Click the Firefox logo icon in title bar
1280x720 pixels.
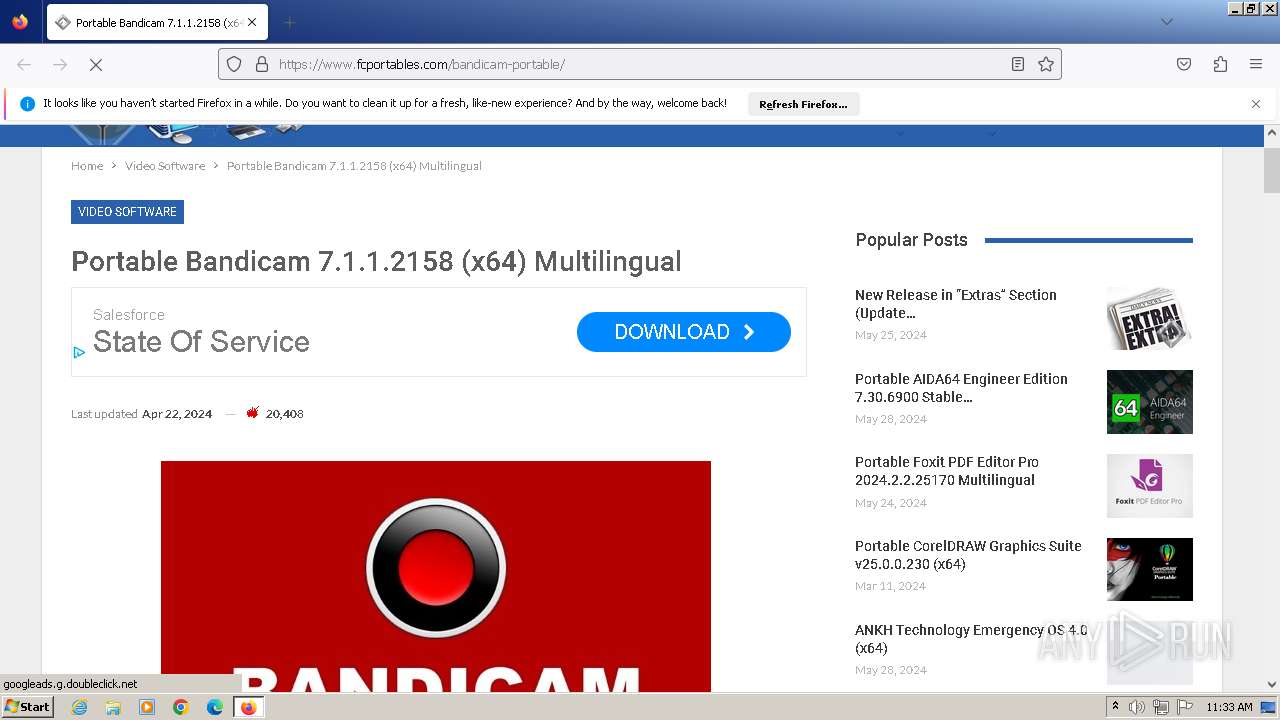tap(20, 22)
